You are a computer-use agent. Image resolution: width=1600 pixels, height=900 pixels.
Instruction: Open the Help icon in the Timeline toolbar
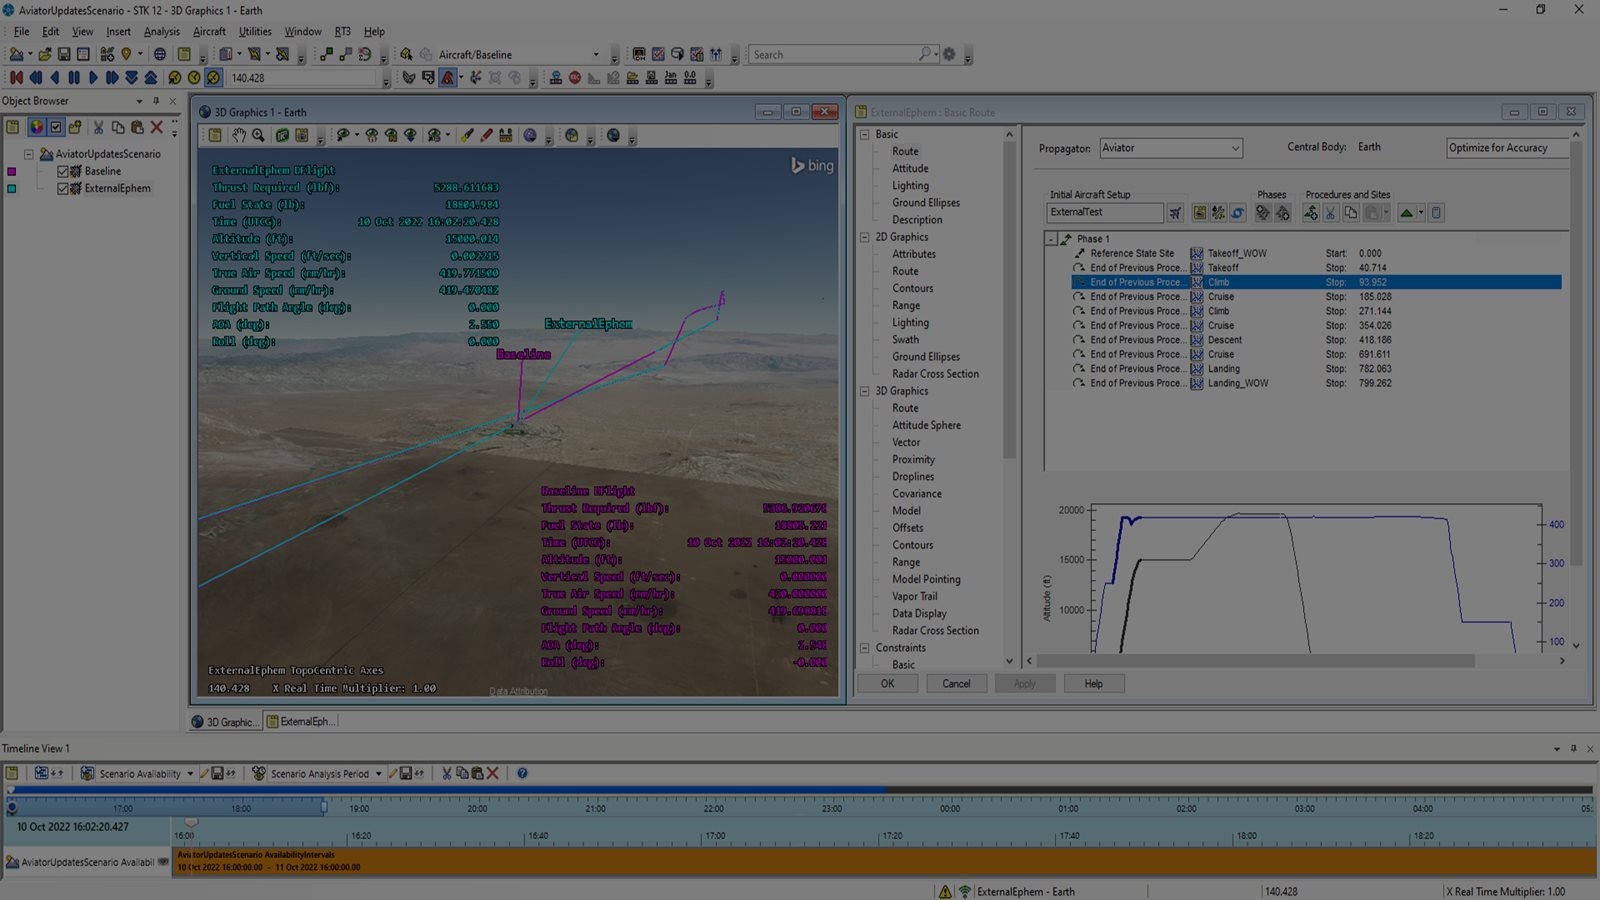coord(521,772)
